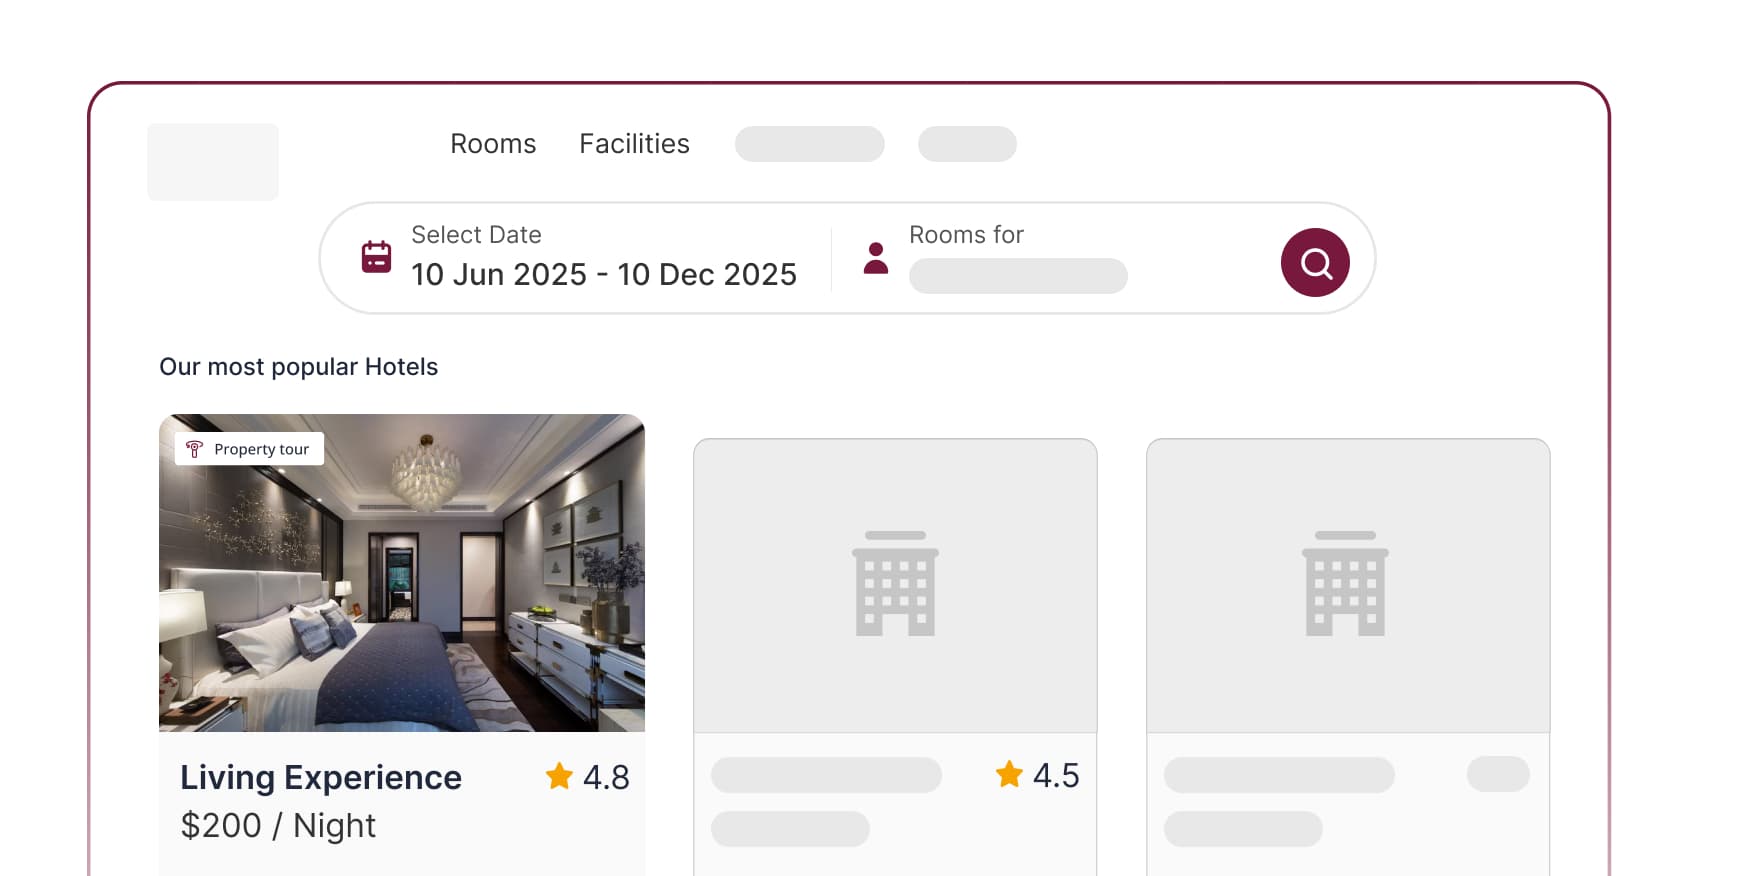
Task: Select the 4.5 rating on the second card
Action: tap(1057, 774)
